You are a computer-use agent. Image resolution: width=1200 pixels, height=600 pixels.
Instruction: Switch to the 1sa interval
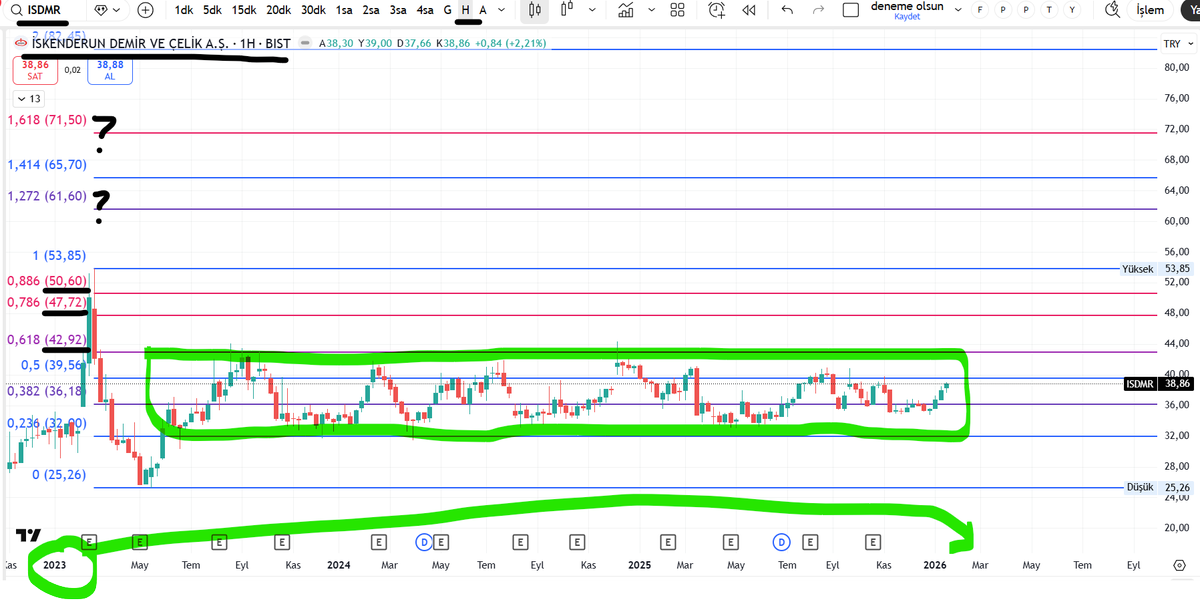(x=344, y=10)
